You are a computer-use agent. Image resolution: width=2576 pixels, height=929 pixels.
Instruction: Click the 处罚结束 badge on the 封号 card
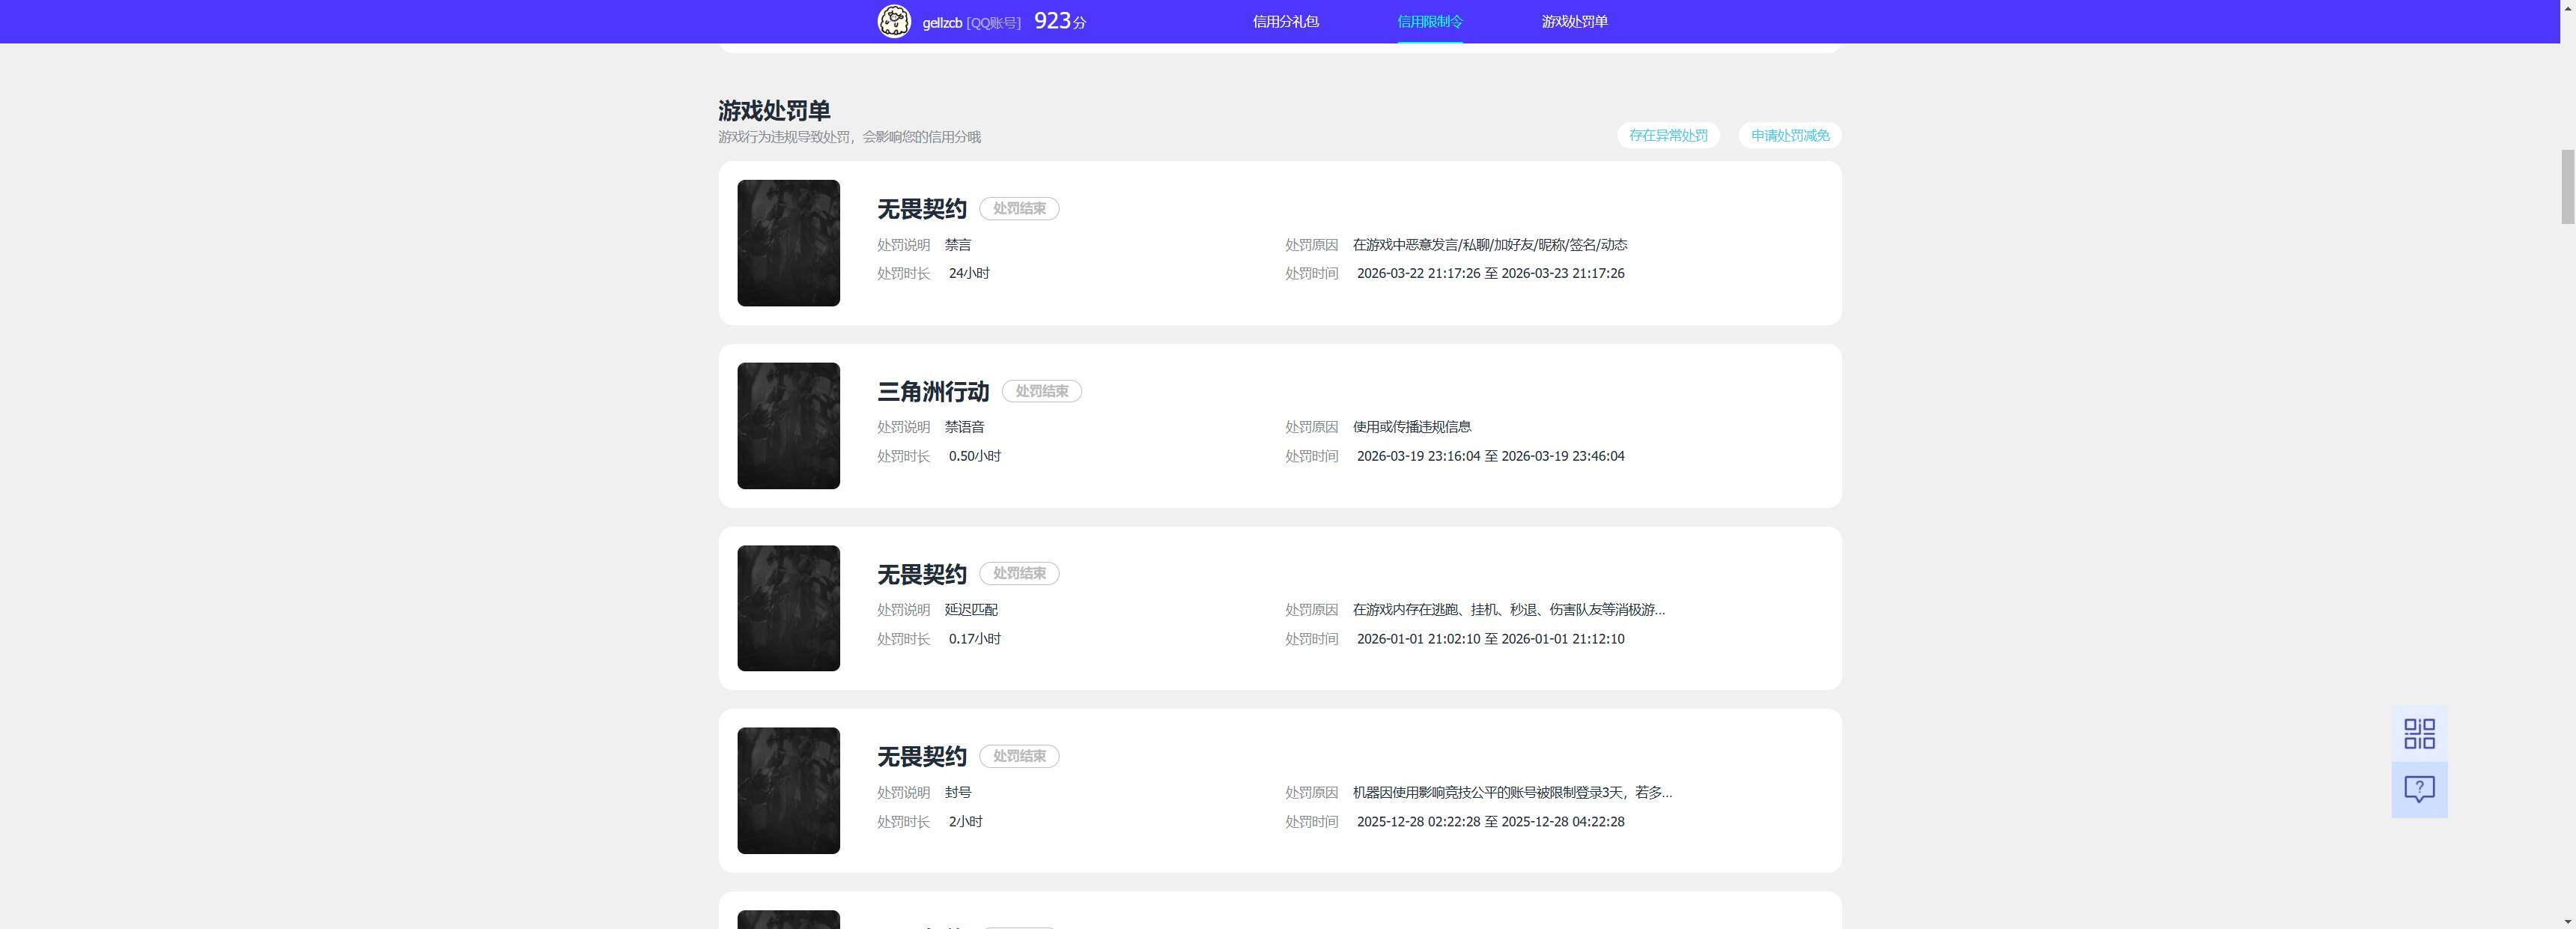(1019, 757)
